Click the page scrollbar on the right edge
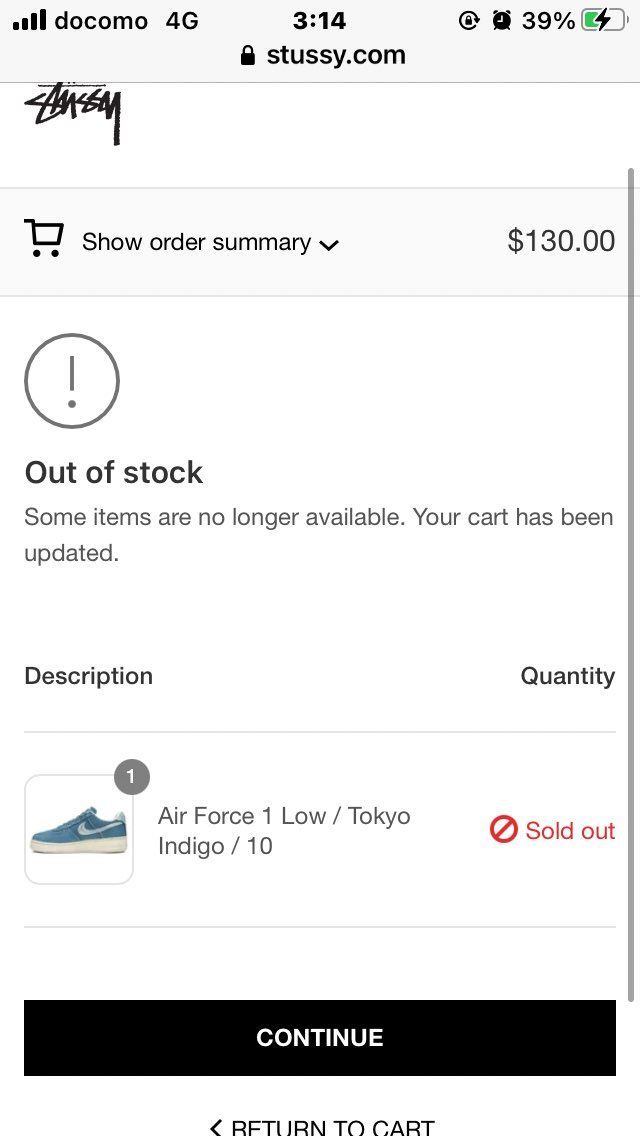The height and width of the screenshot is (1136, 640). tap(631, 580)
